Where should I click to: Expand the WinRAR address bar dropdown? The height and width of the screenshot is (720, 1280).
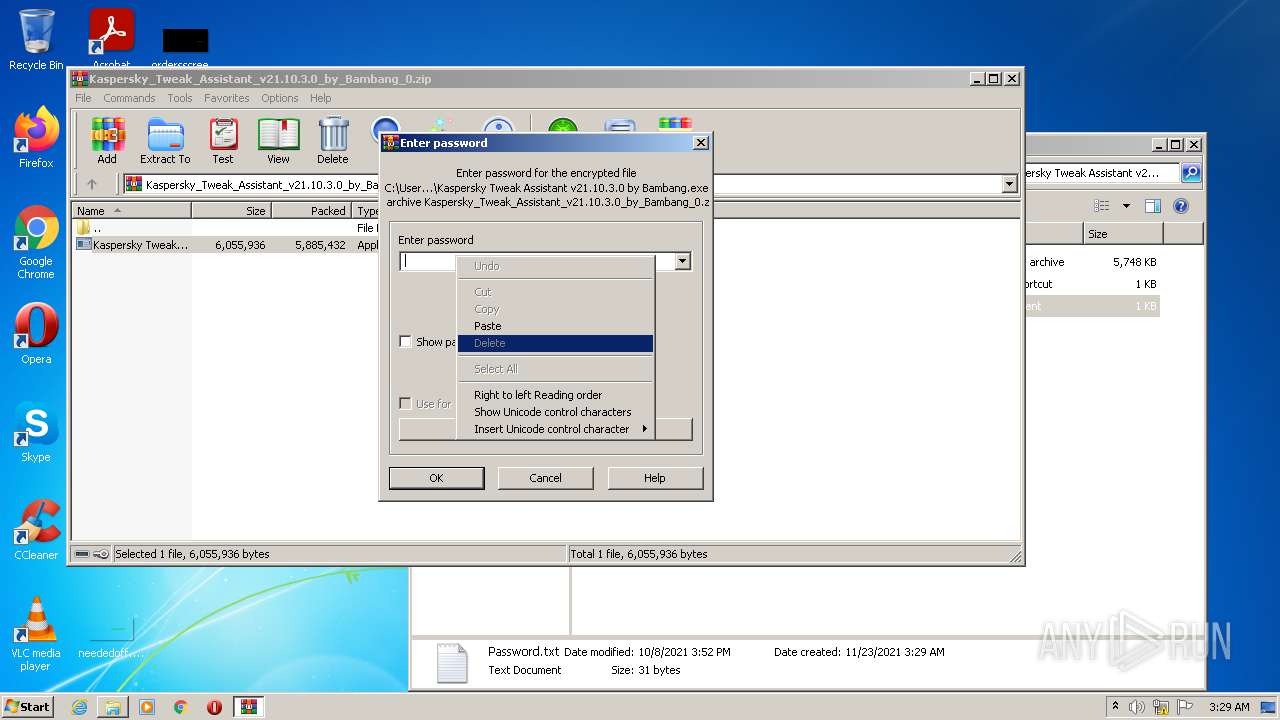click(x=1008, y=184)
